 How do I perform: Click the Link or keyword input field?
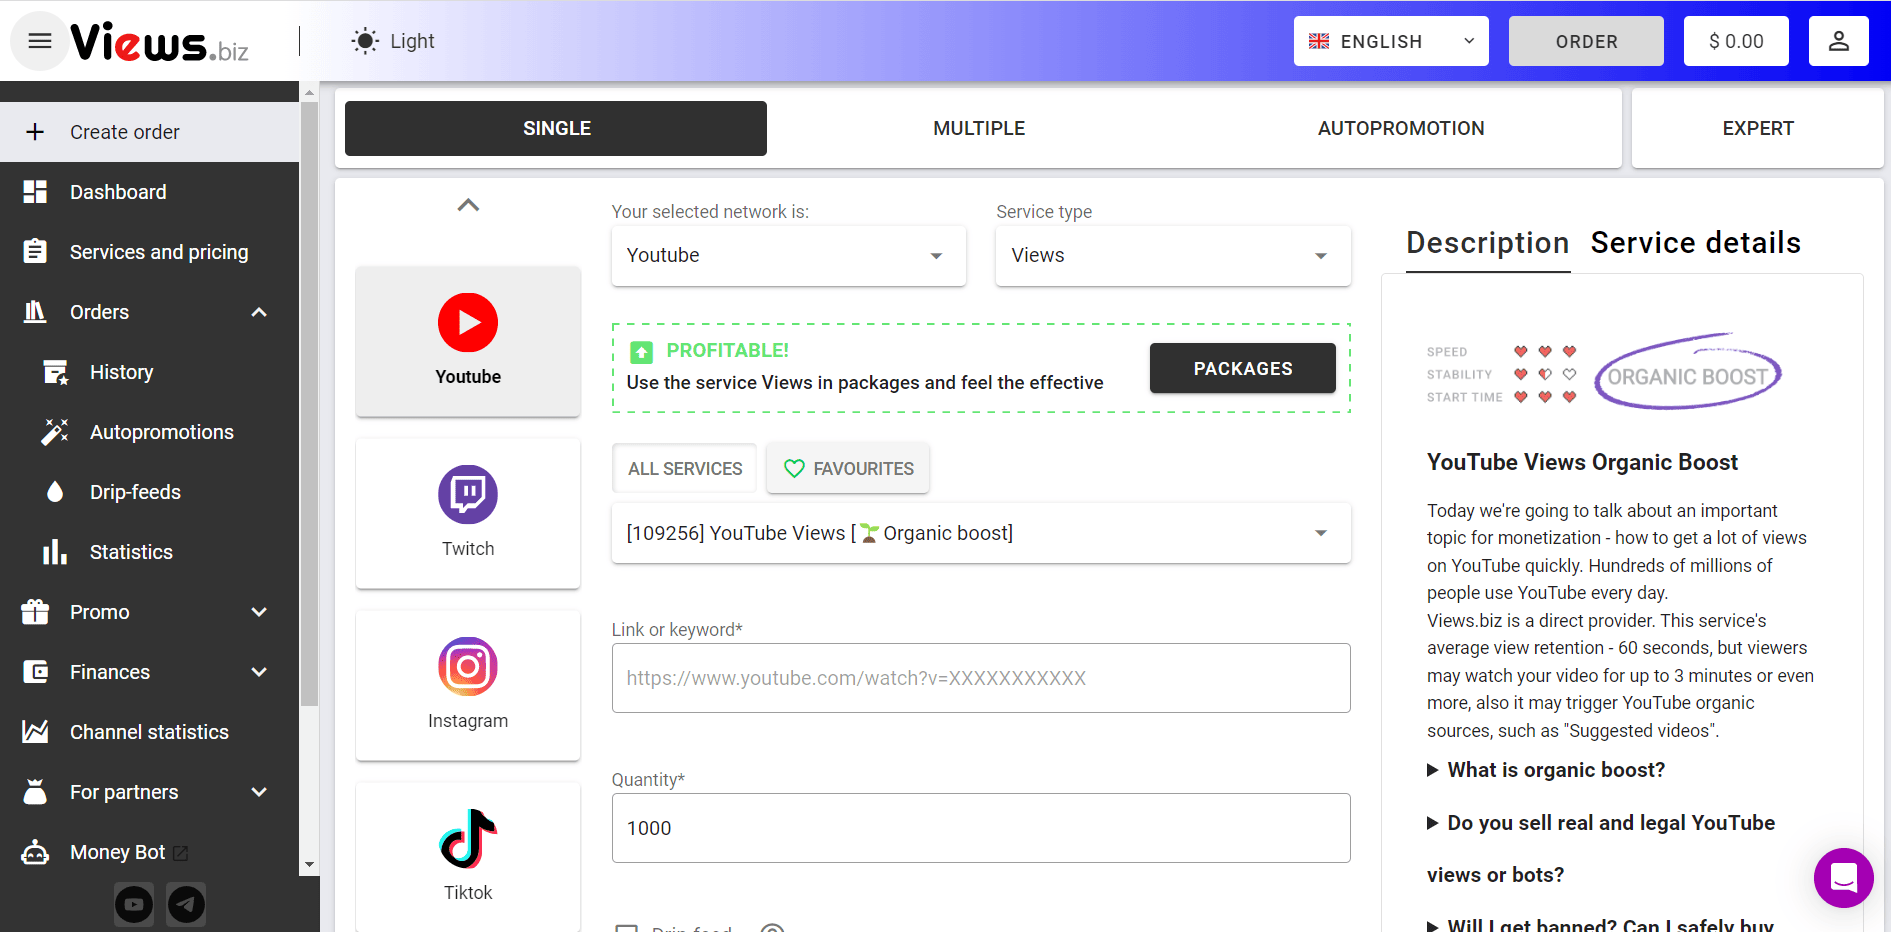(980, 678)
